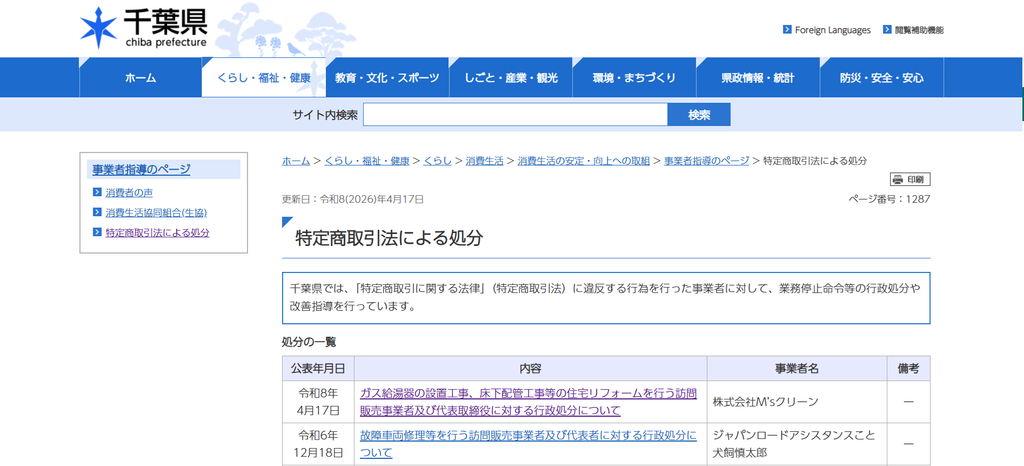Select the 備考 column header
Image resolution: width=1024 pixels, height=466 pixels.
pos(908,369)
